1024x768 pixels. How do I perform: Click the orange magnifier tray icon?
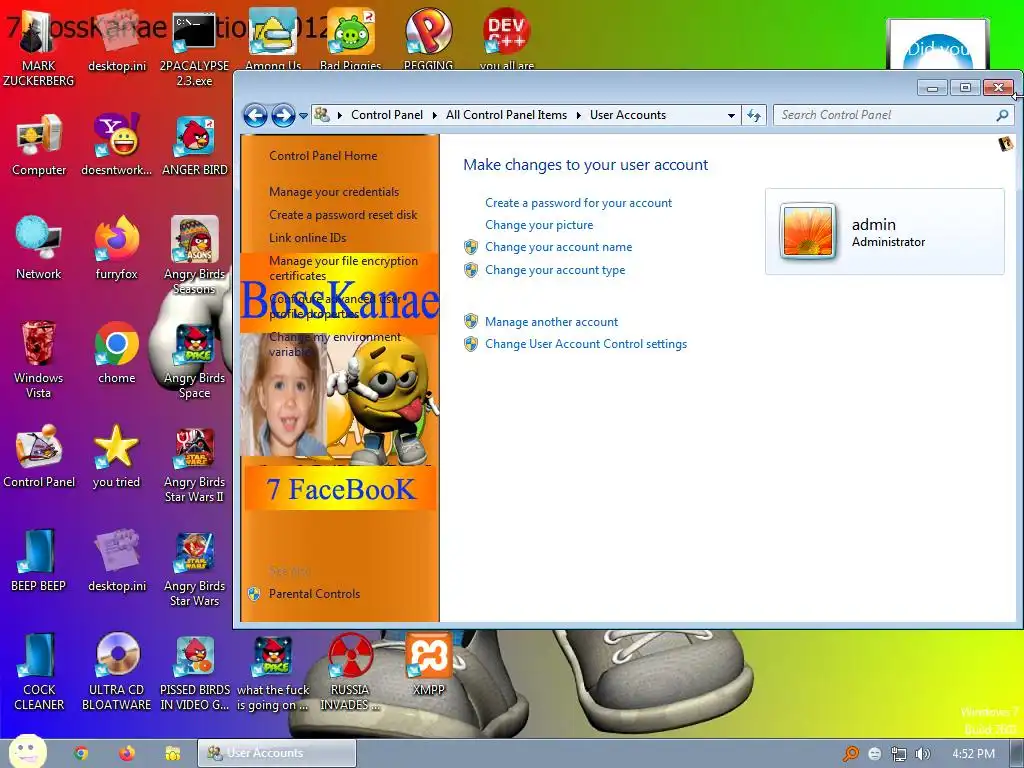pyautogui.click(x=851, y=754)
